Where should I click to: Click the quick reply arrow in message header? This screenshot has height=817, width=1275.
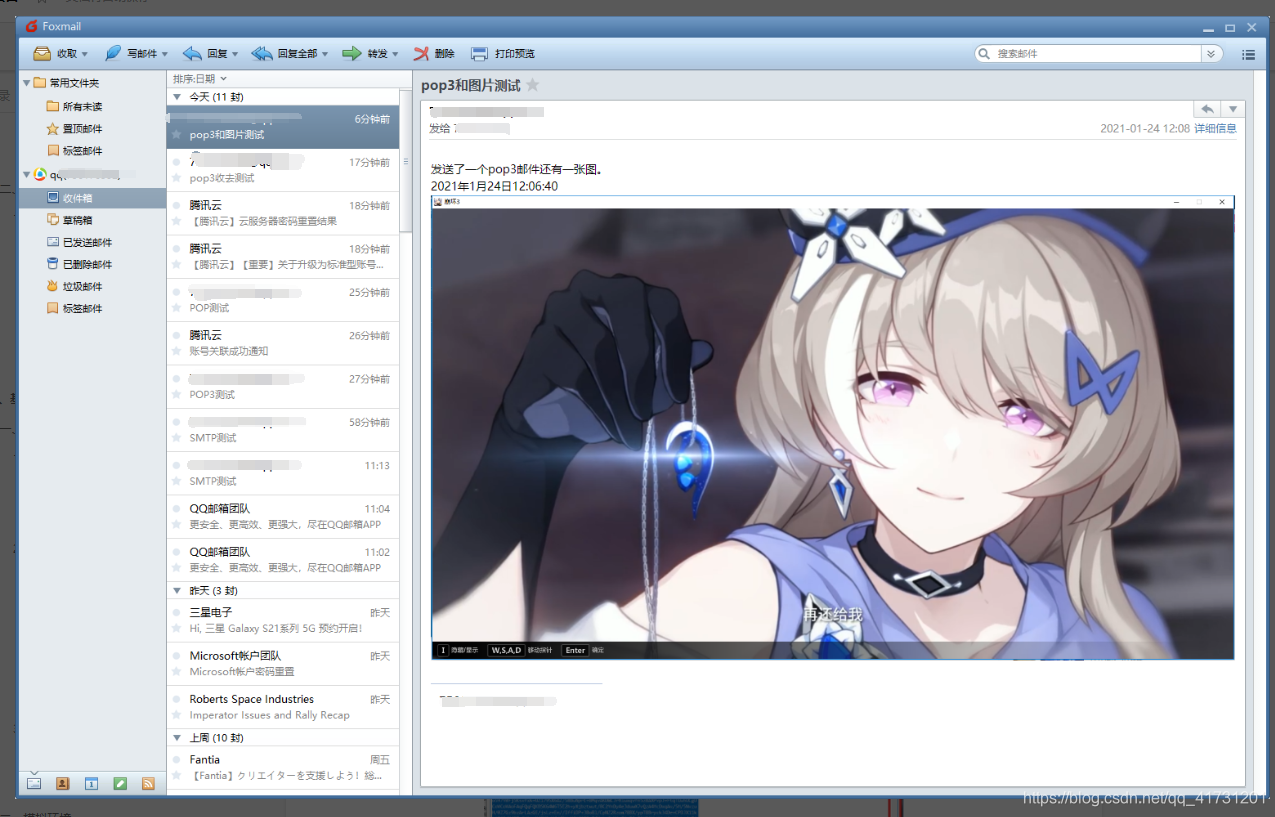pos(1207,109)
